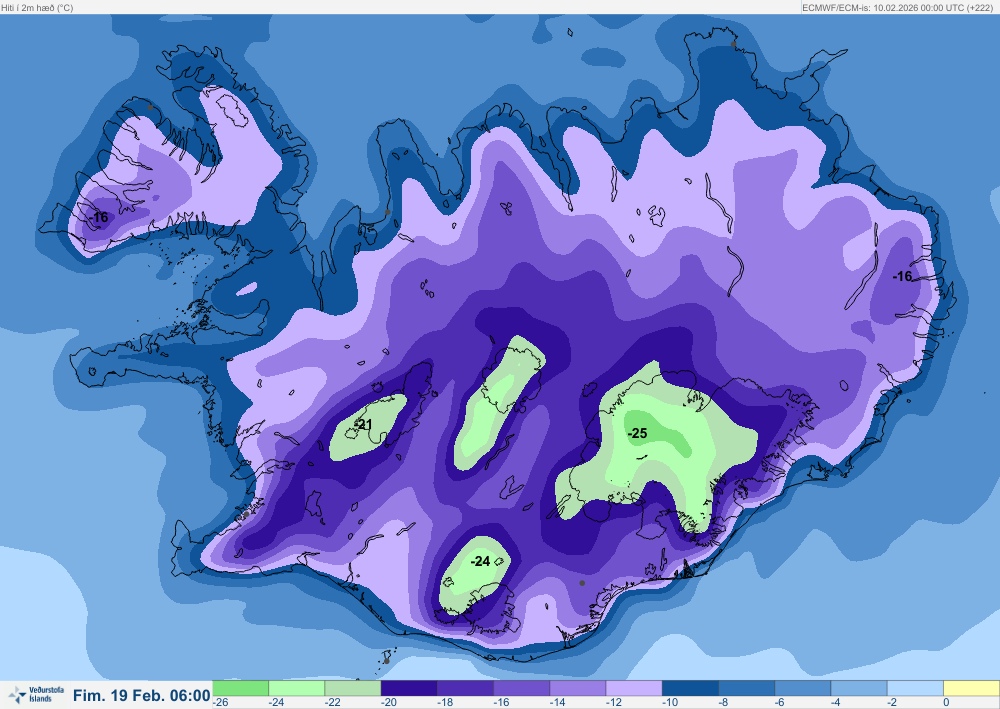Pick the light blue swatch between -4 and -2
Image resolution: width=1000 pixels, height=709 pixels.
click(858, 688)
